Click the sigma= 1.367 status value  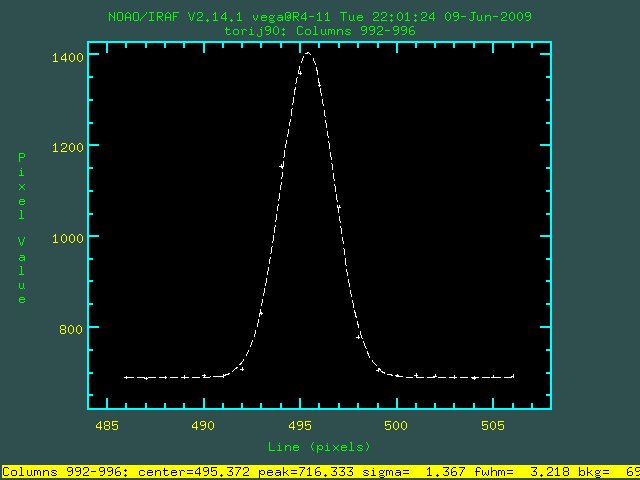point(413,472)
